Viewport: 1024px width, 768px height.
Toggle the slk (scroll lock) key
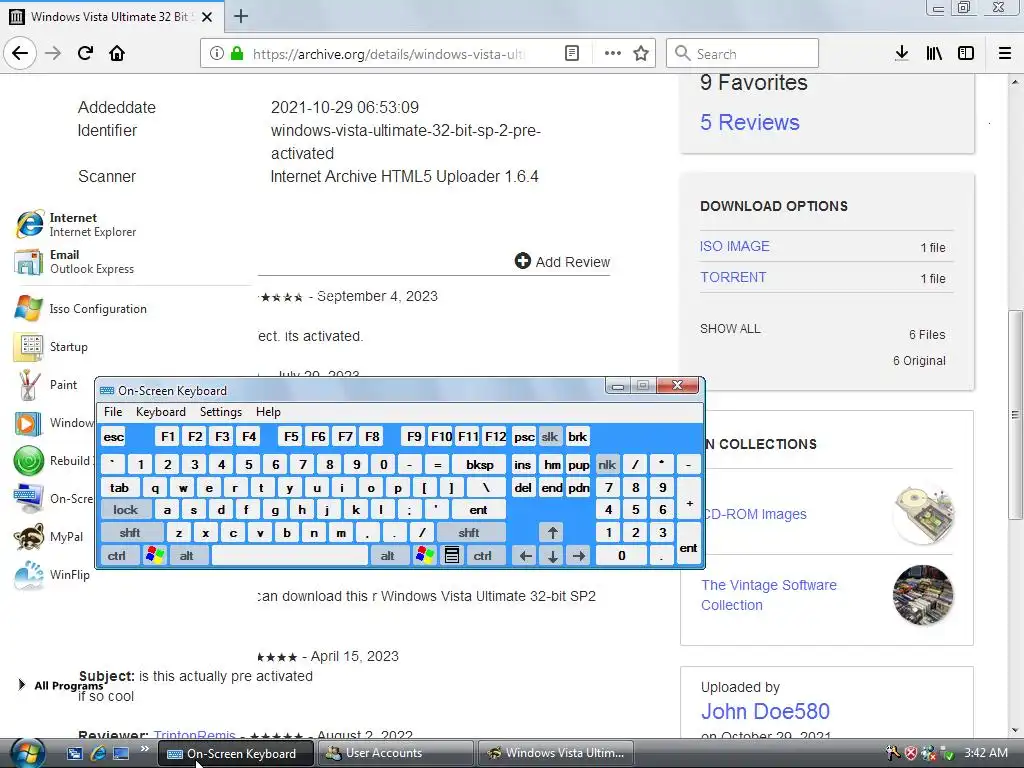coord(550,437)
